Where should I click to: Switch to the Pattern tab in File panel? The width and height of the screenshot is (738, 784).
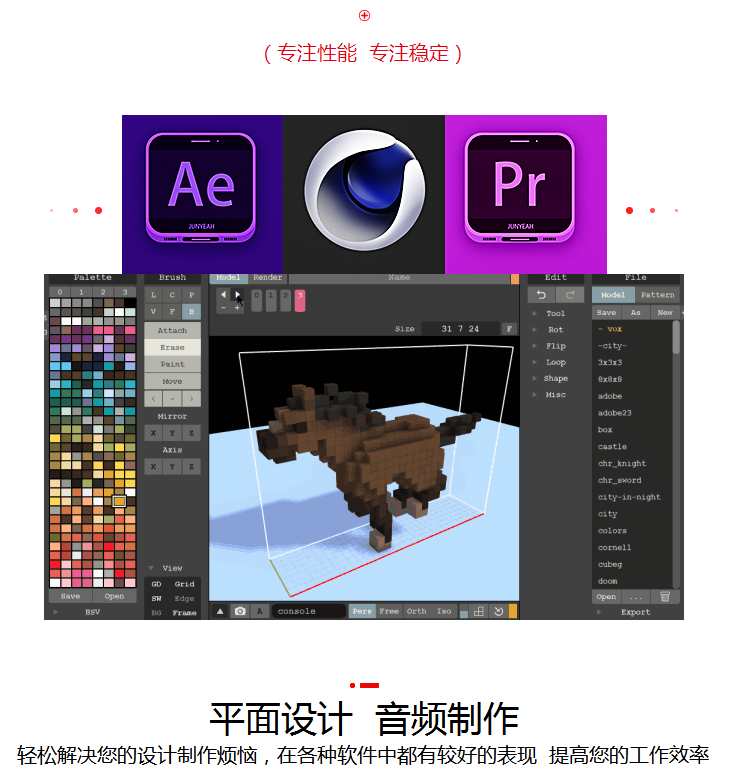click(x=657, y=295)
